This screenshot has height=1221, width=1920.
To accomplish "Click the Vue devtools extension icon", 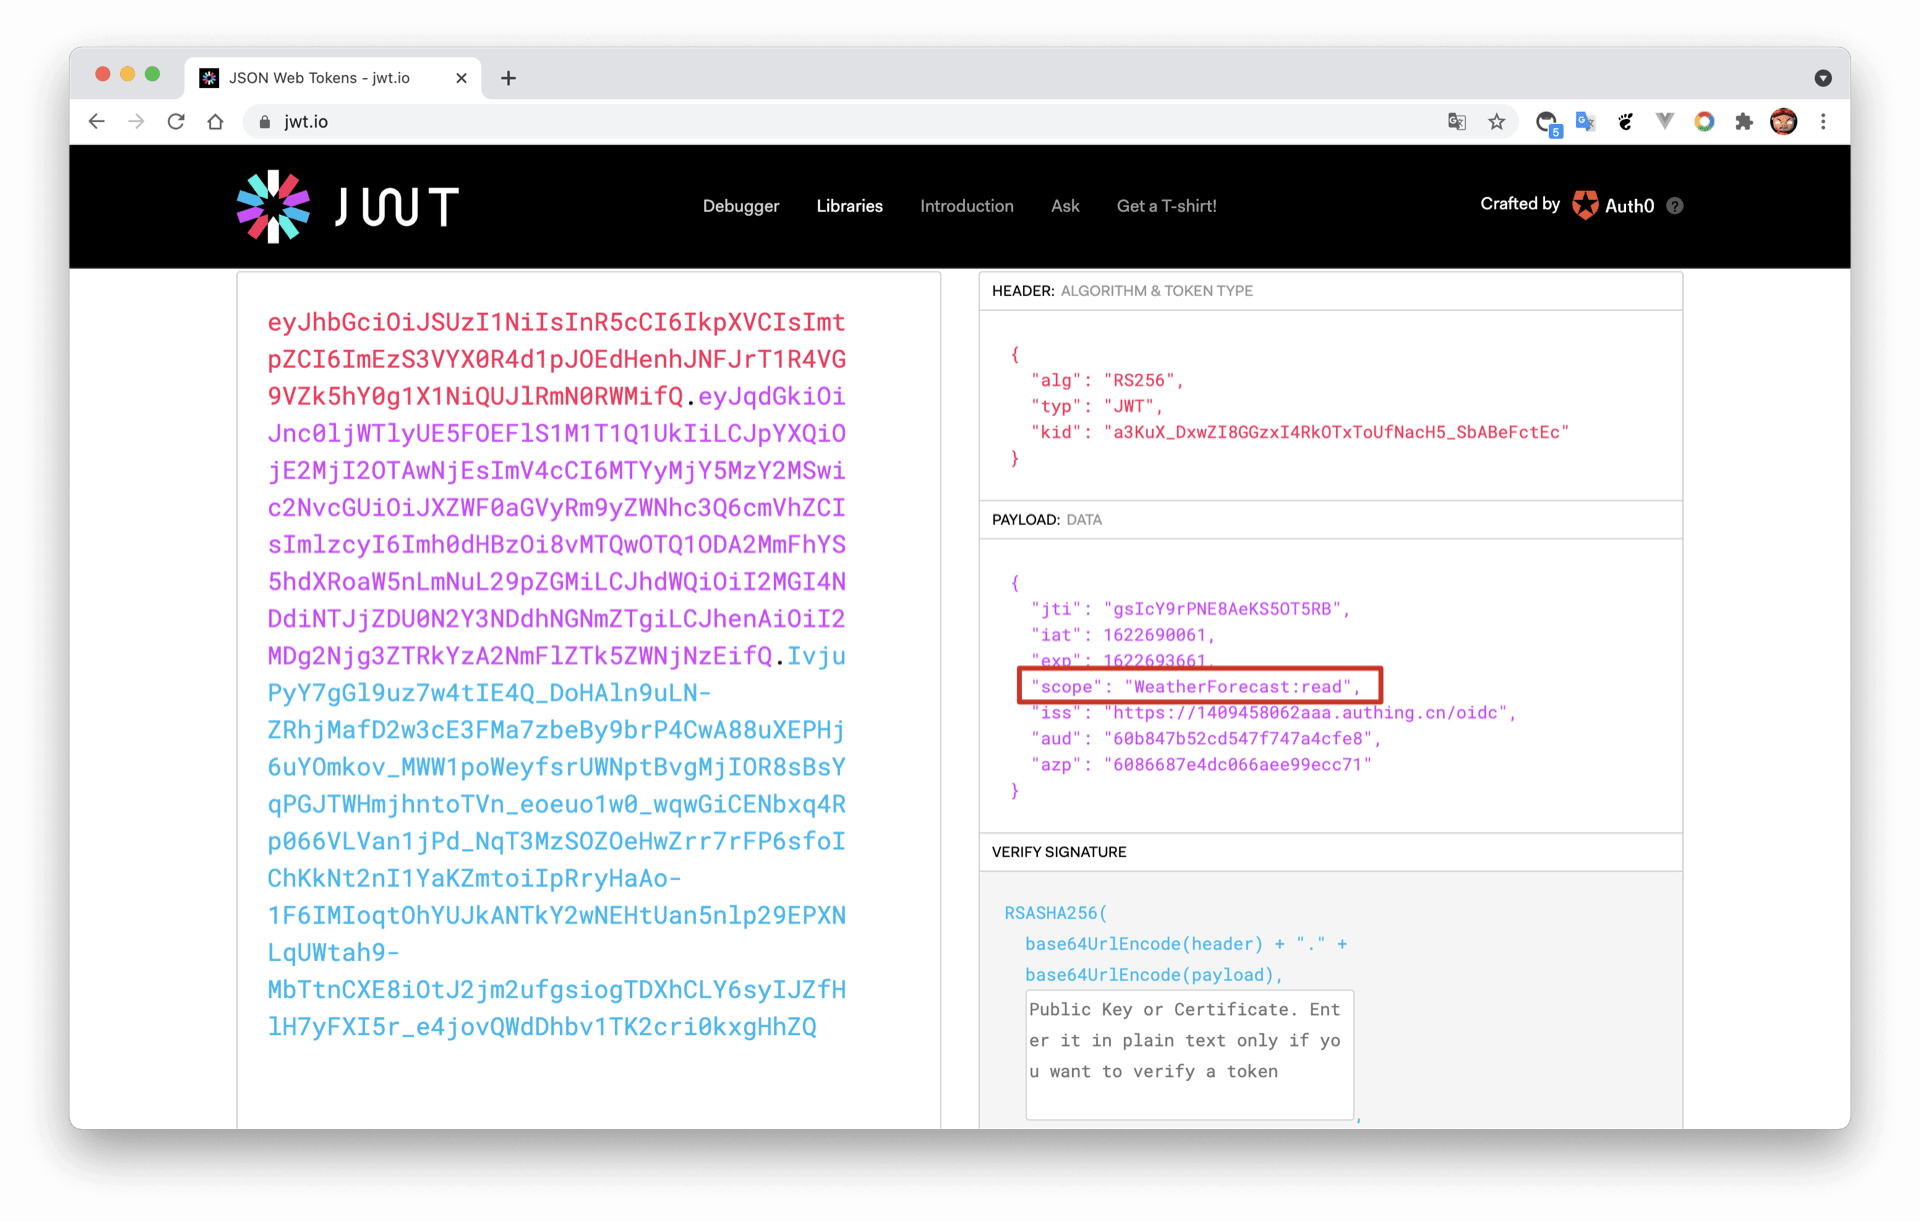I will [x=1664, y=121].
